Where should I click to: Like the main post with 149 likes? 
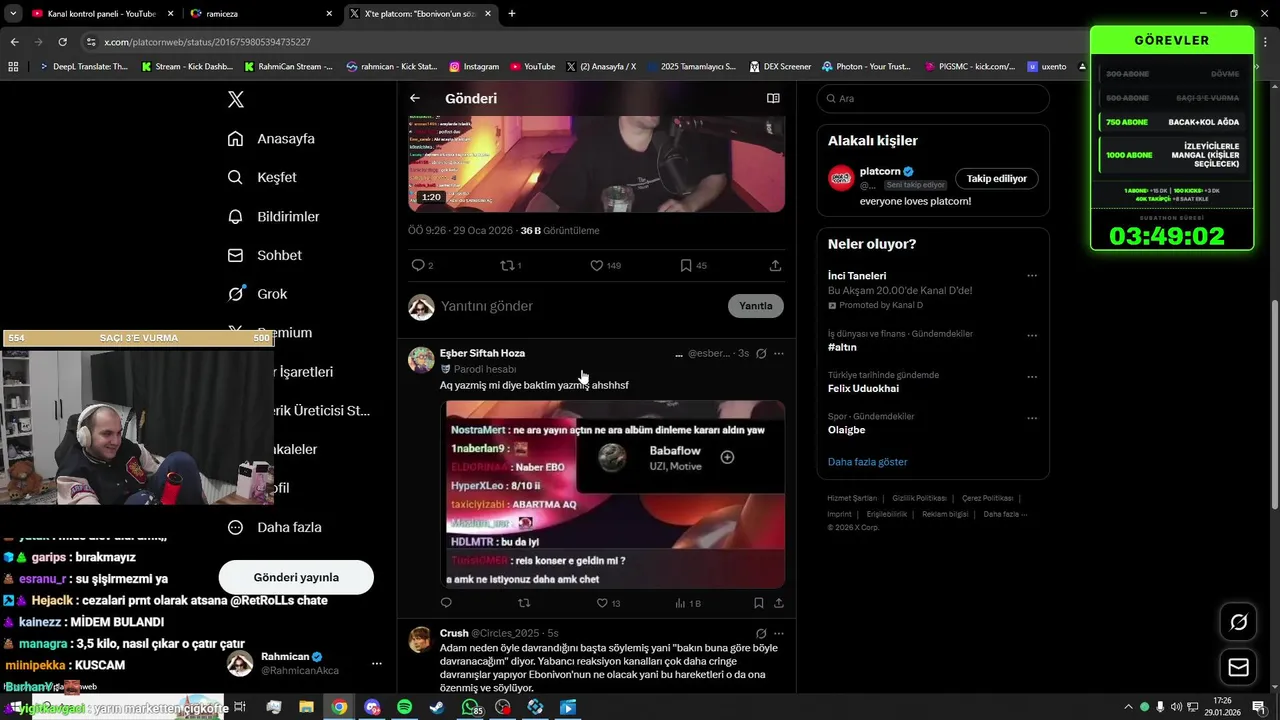[x=597, y=265]
